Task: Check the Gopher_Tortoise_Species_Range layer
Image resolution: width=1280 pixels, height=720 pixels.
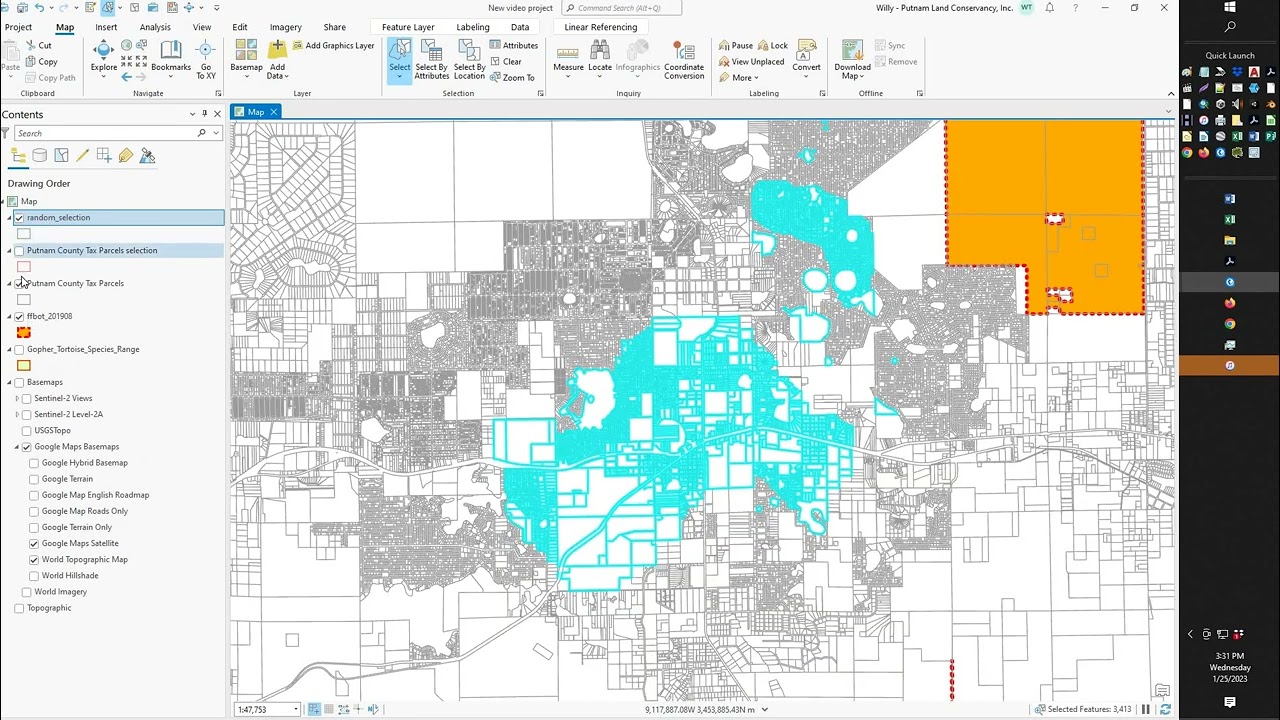Action: [x=19, y=349]
